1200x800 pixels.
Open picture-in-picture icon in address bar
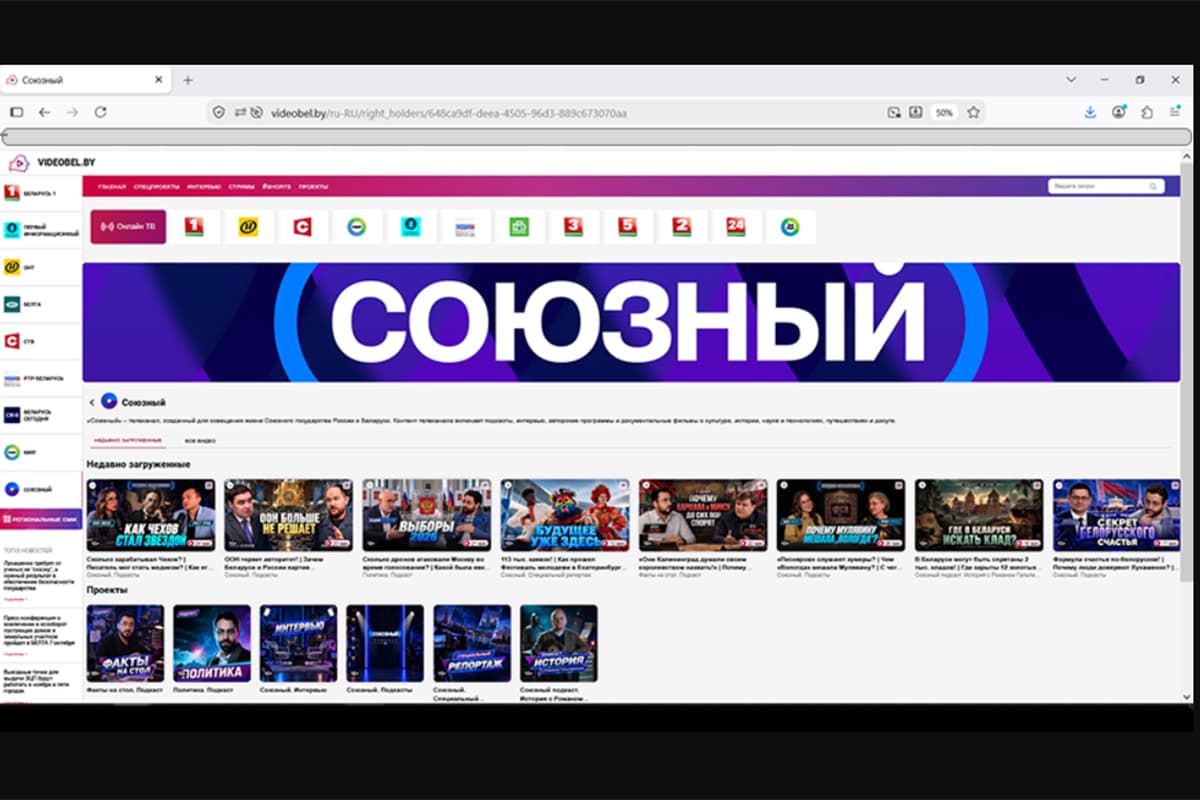(894, 113)
